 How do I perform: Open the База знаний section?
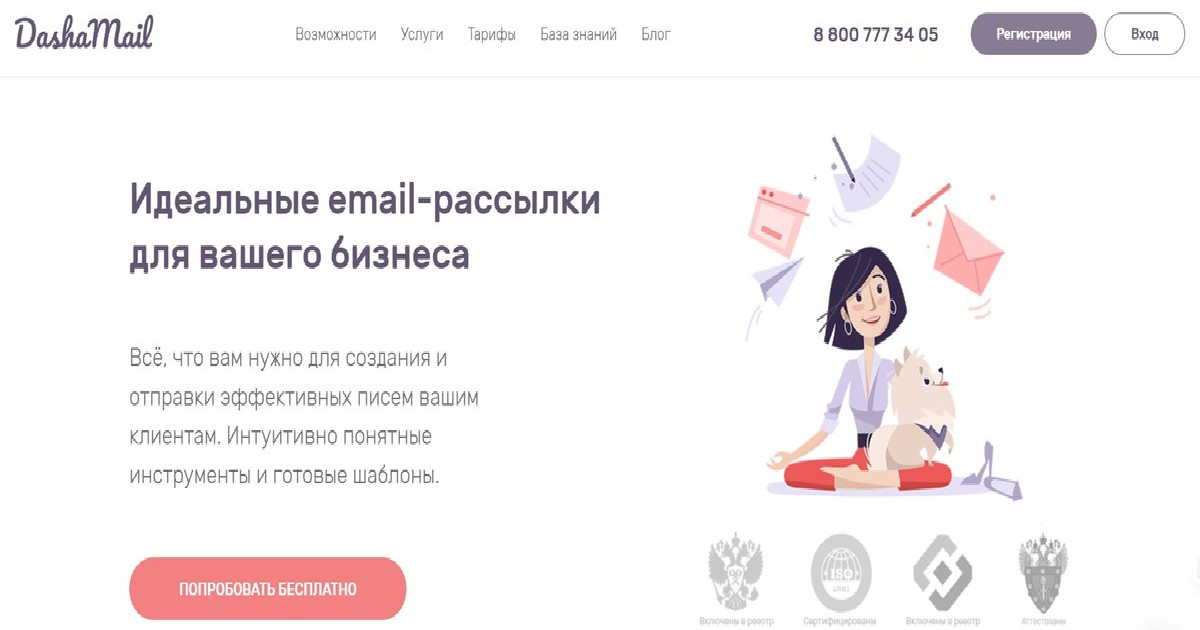(579, 34)
